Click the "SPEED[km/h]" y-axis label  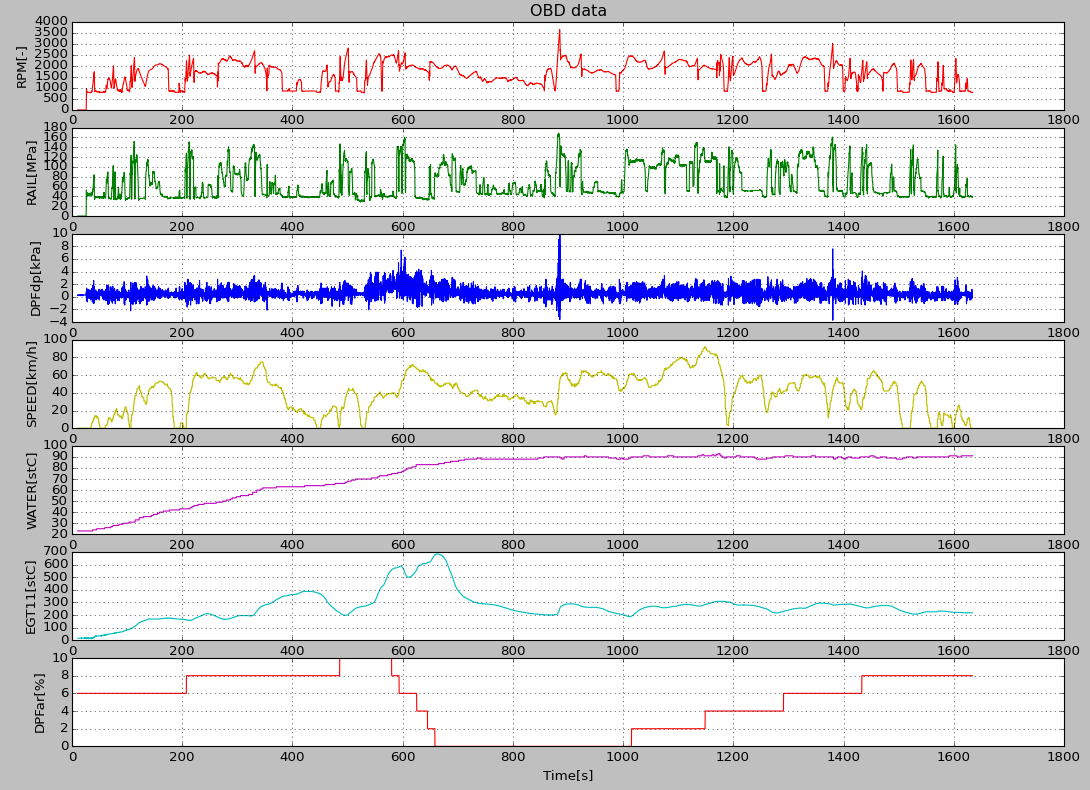click(x=32, y=385)
